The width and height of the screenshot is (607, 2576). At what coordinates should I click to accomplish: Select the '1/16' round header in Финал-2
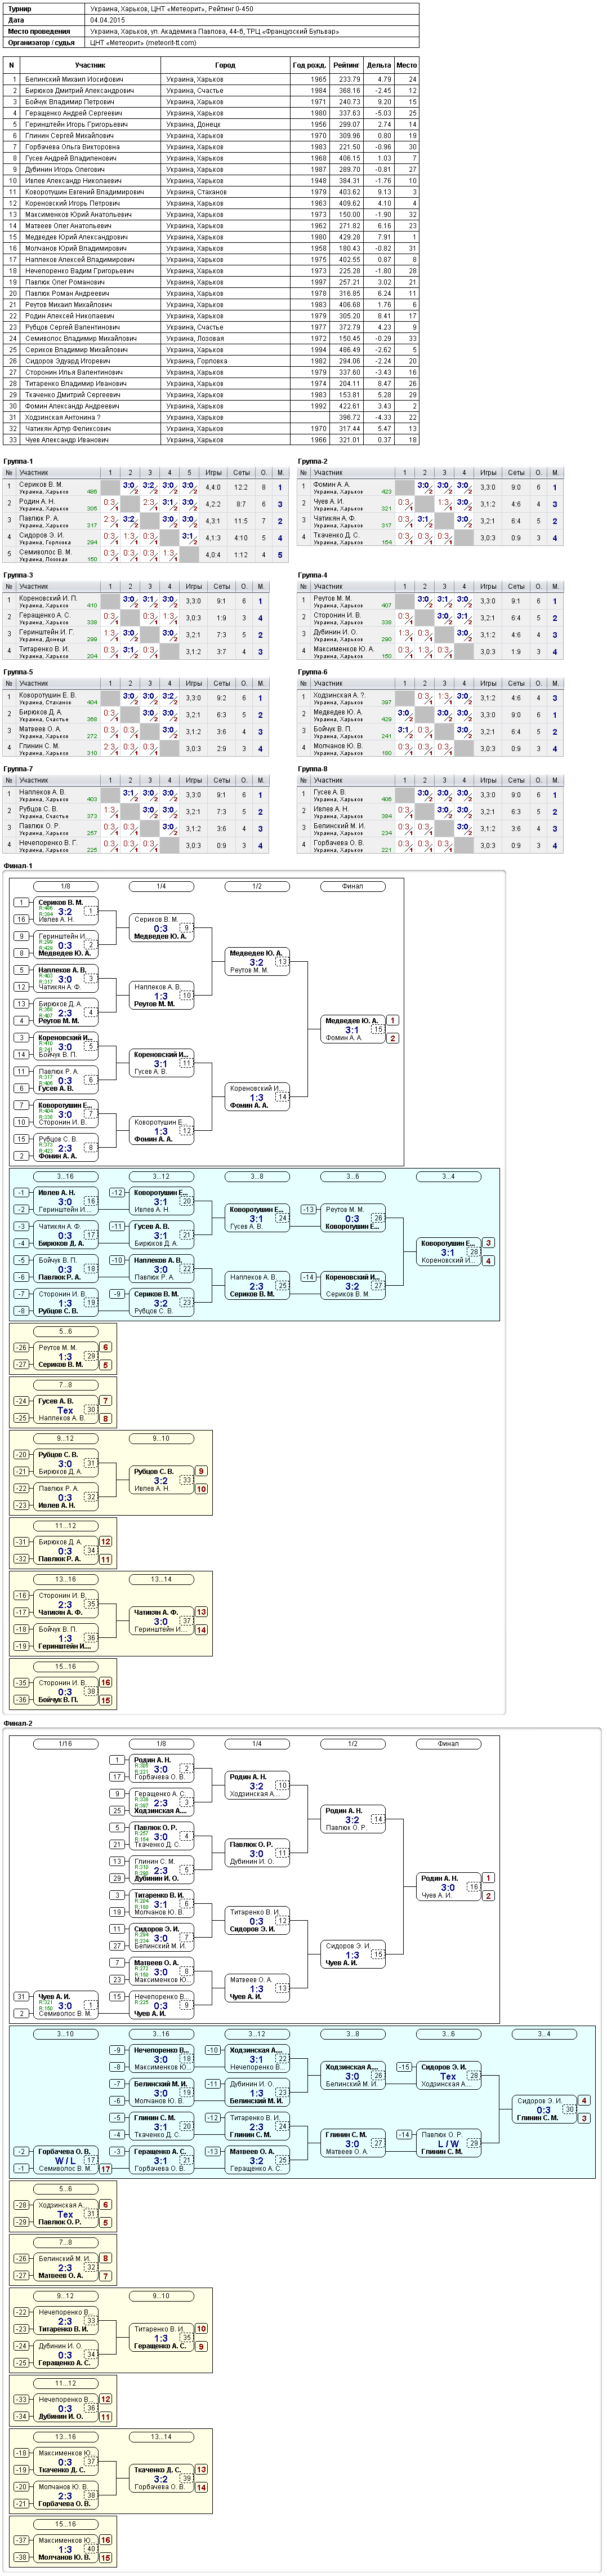(65, 1744)
